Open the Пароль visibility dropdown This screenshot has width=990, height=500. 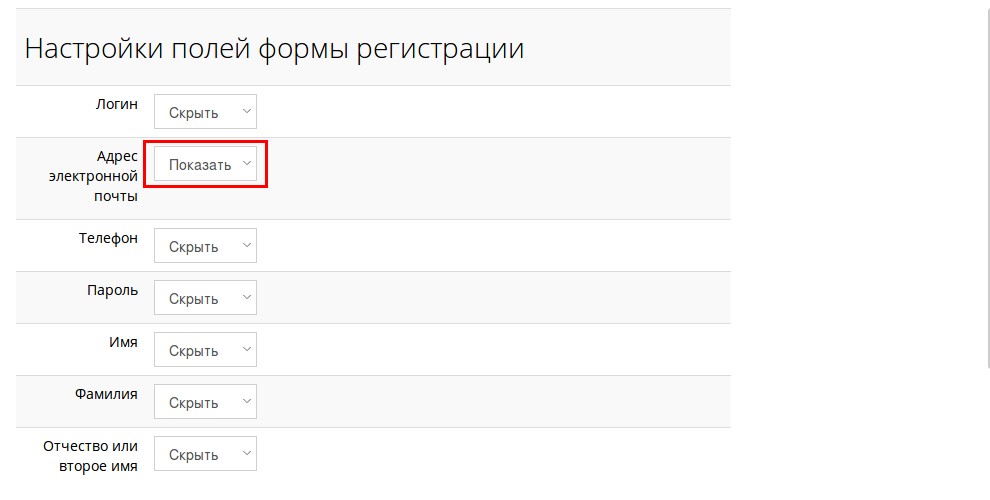pyautogui.click(x=205, y=298)
